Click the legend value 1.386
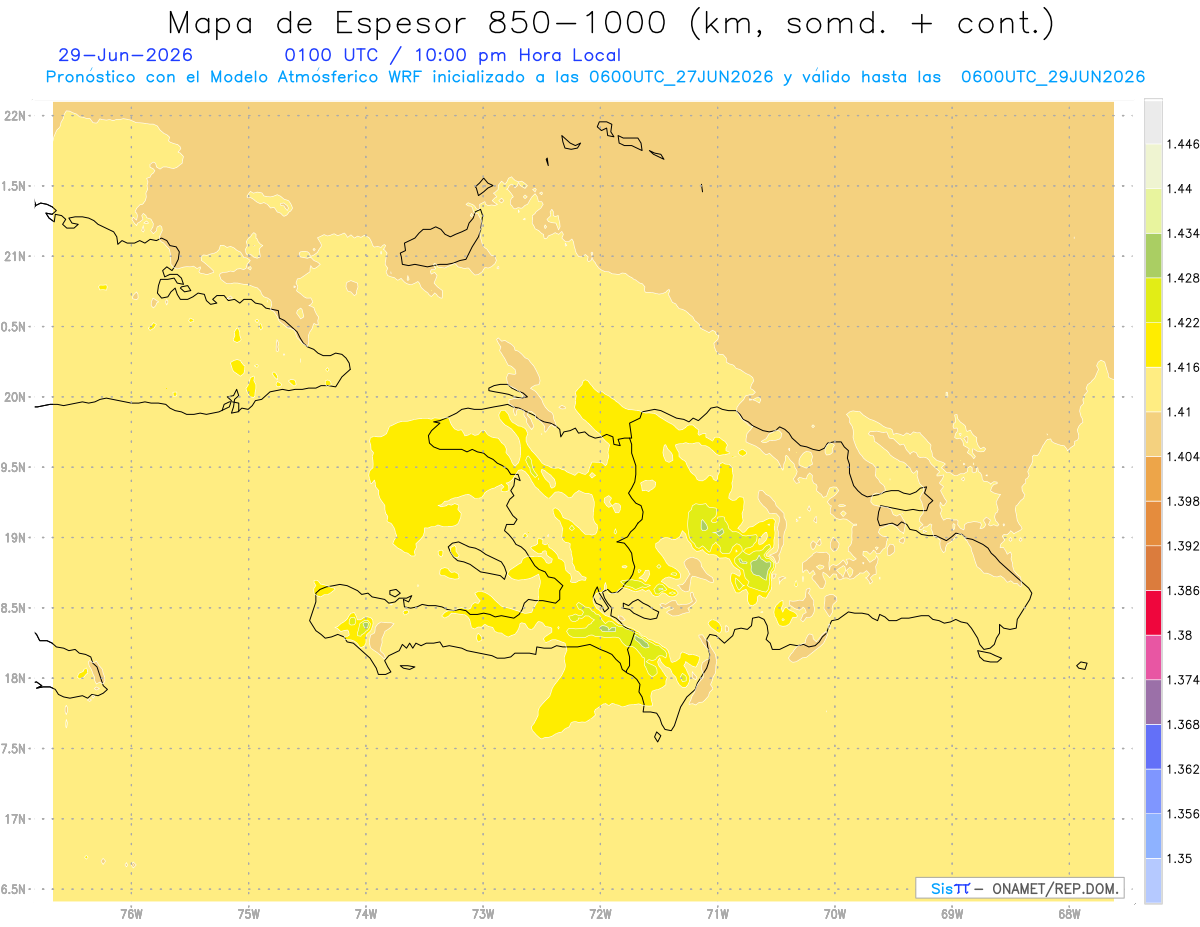This screenshot has width=1200, height=927. tap(1184, 590)
